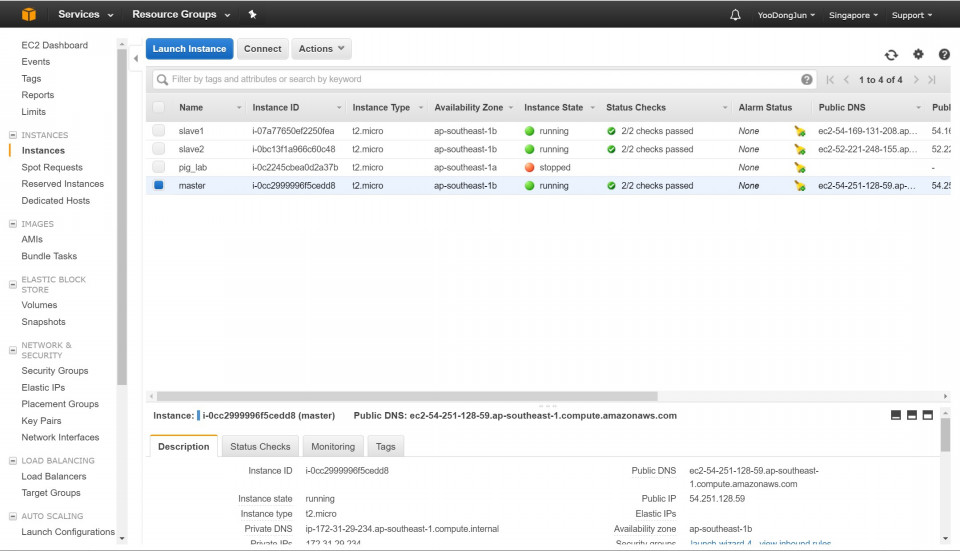Click the Launch Instance button

189,48
